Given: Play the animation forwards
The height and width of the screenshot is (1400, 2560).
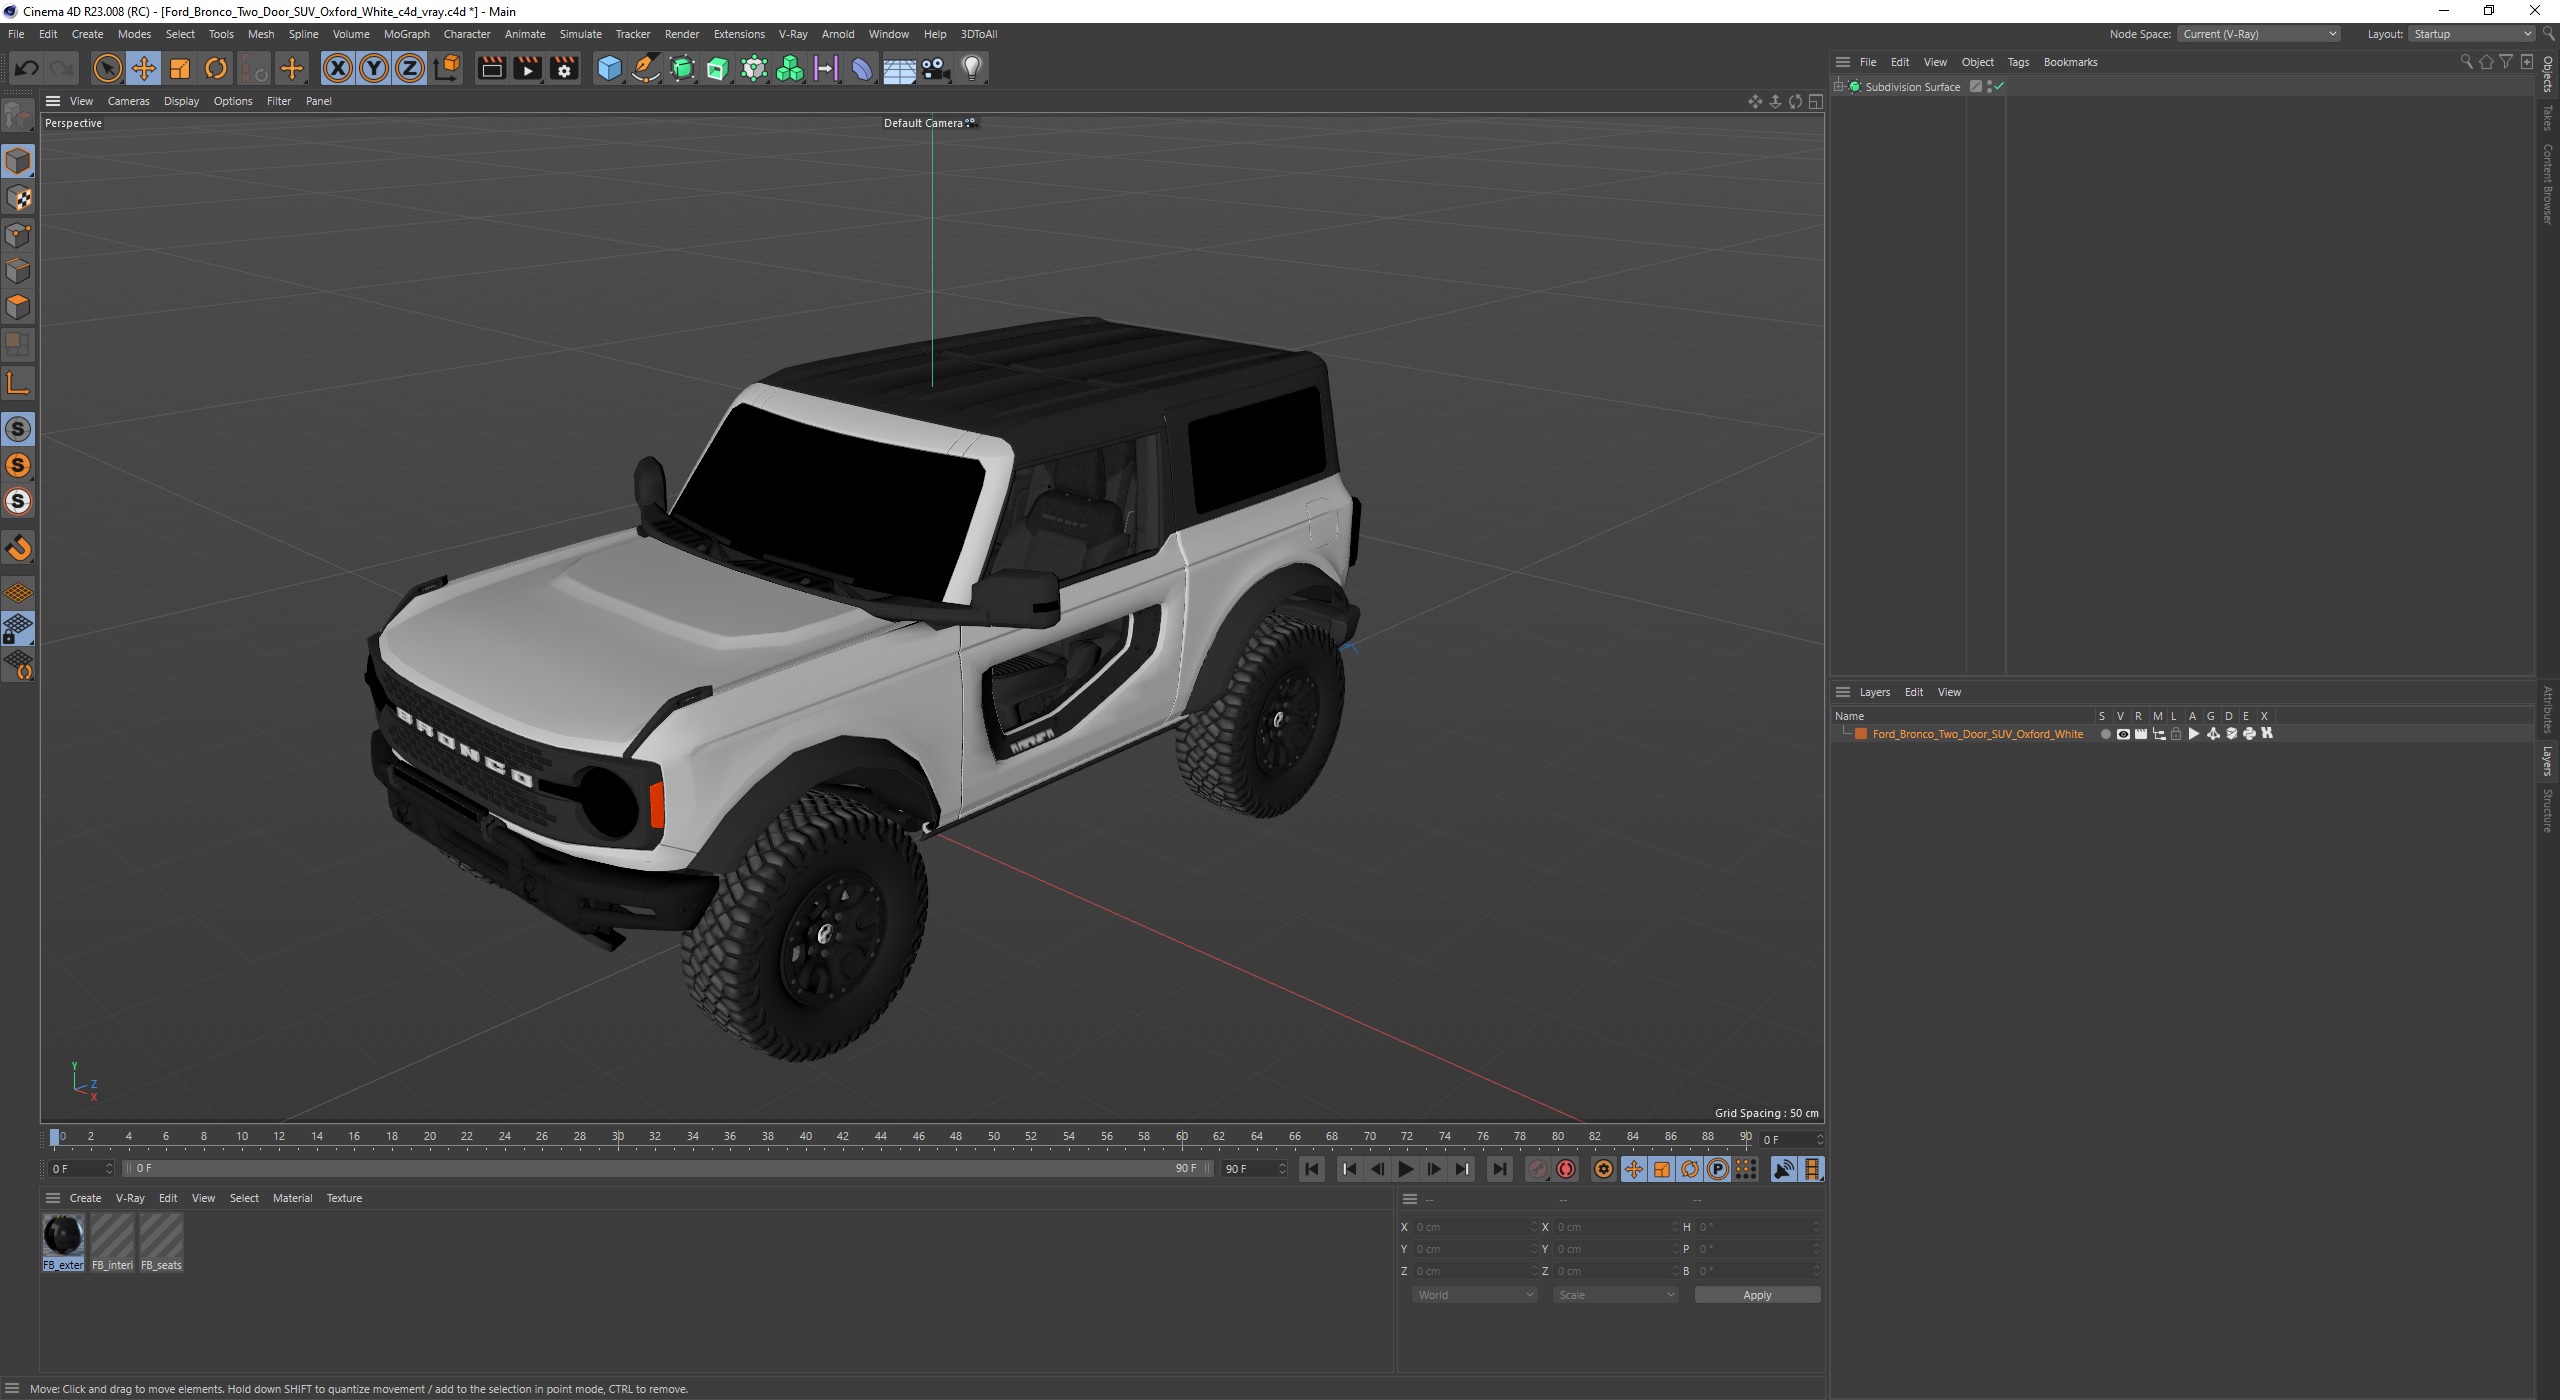Looking at the screenshot, I should [x=1405, y=1169].
